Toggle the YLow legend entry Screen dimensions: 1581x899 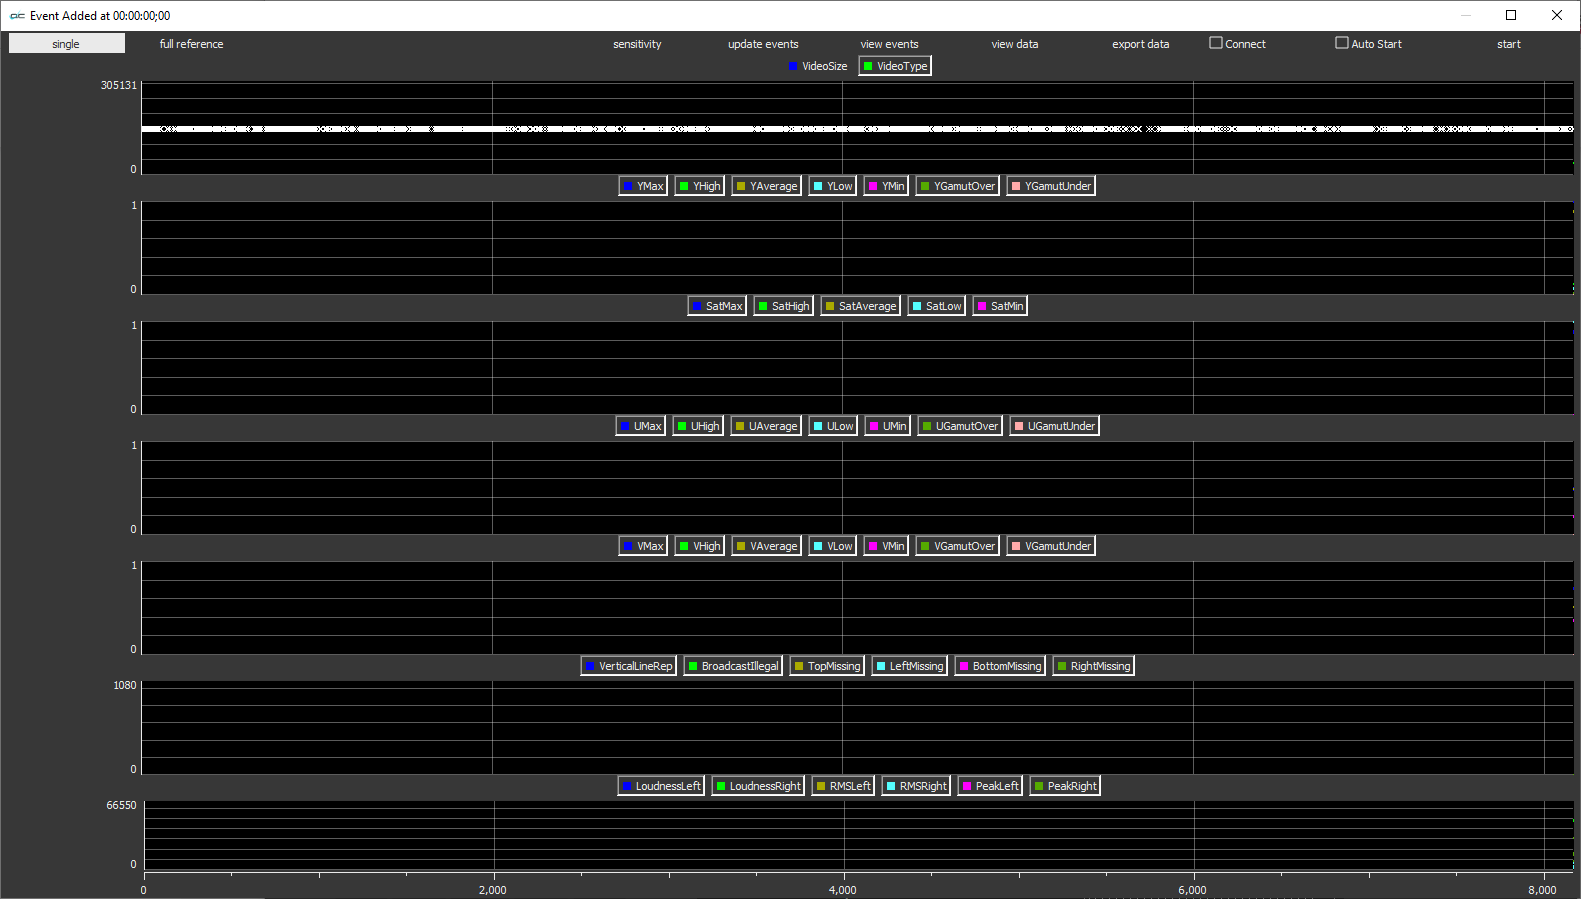pos(833,186)
